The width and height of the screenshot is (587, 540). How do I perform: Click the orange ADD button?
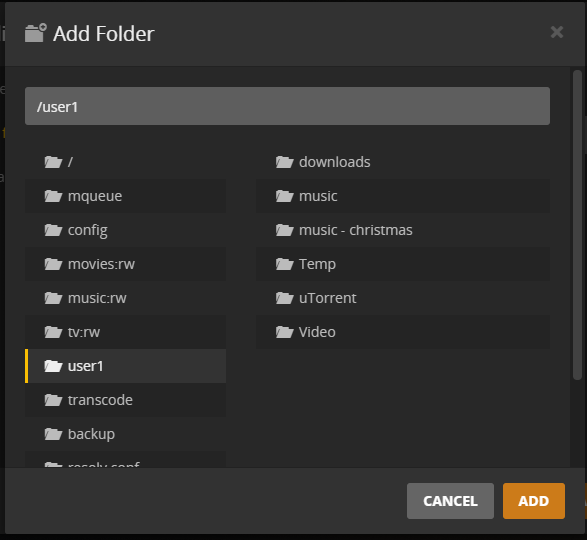[x=533, y=501]
